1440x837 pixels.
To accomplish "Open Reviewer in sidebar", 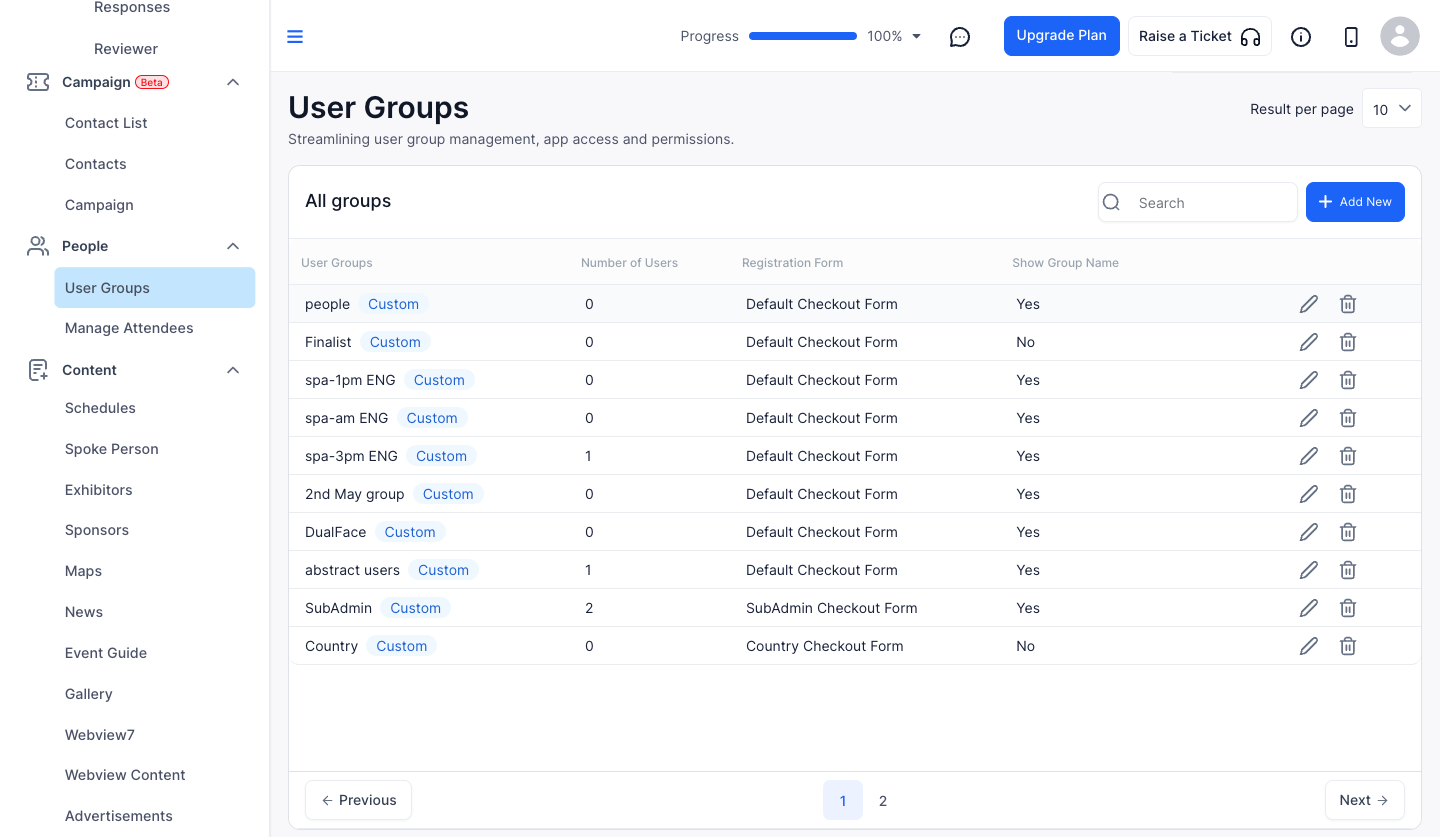I will pyautogui.click(x=126, y=49).
